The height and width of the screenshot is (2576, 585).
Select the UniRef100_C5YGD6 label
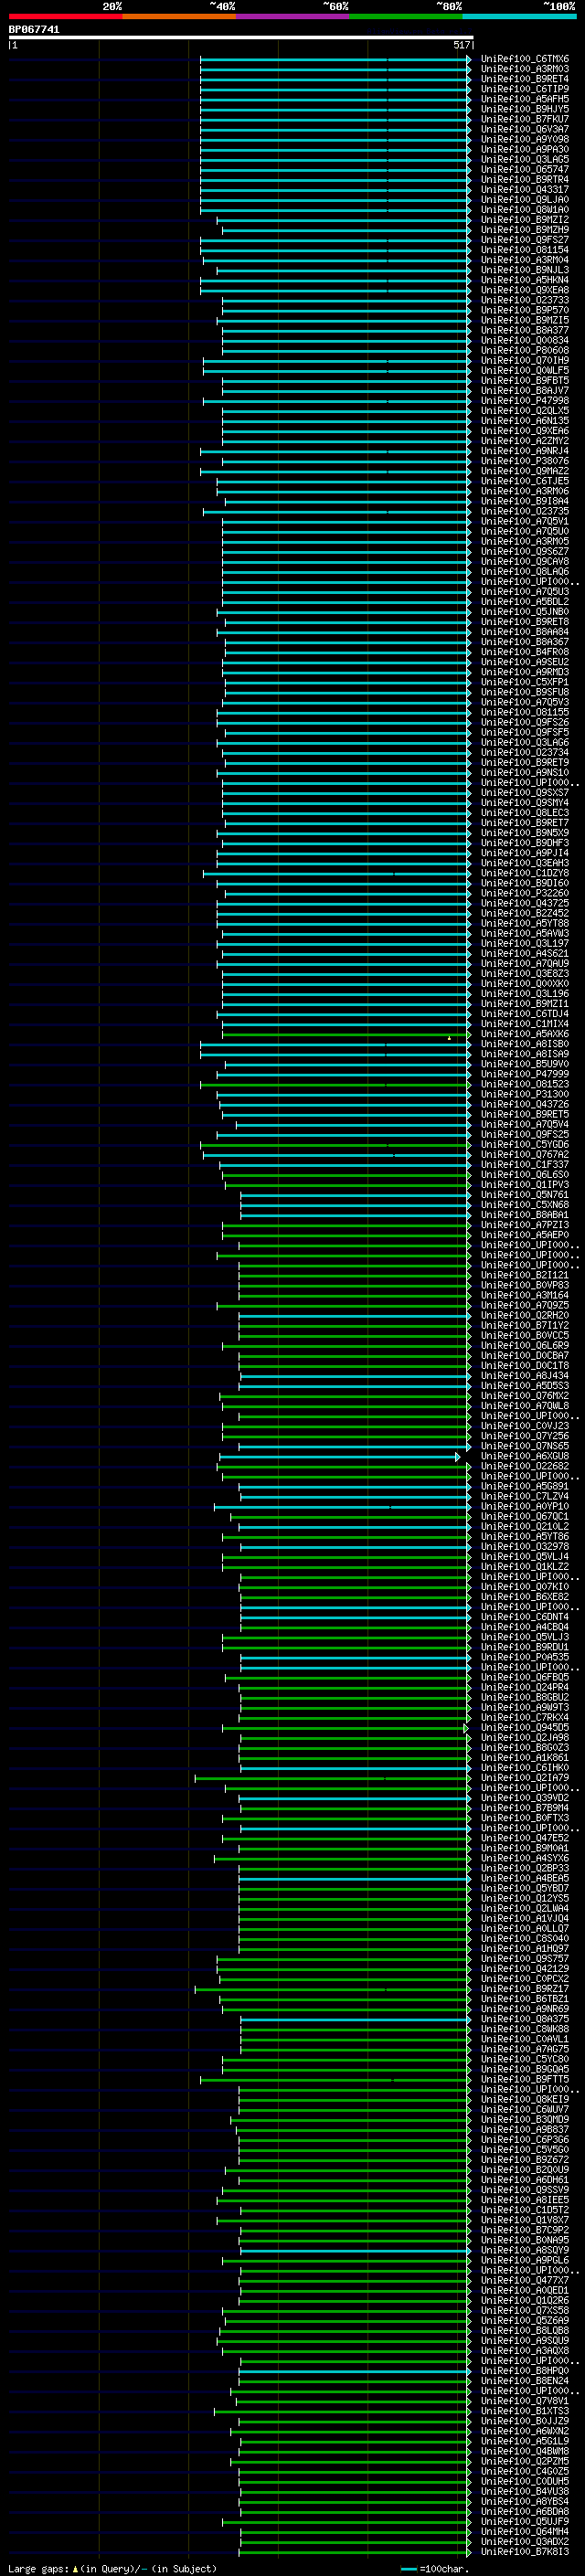pos(524,1145)
